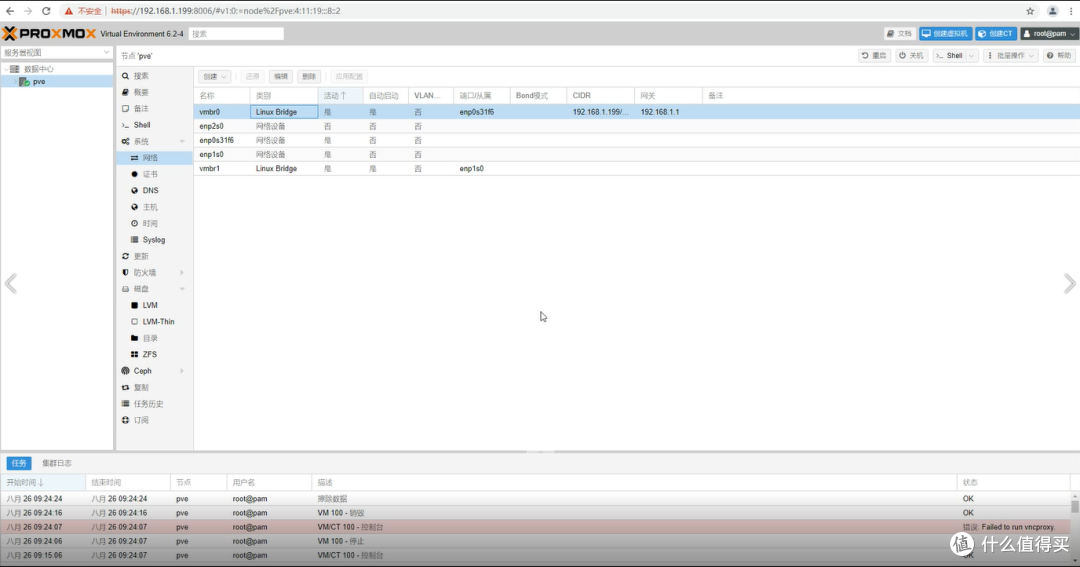The width and height of the screenshot is (1080, 567).
Task: Click the Firewall (防火墙) shield icon
Action: coord(125,273)
